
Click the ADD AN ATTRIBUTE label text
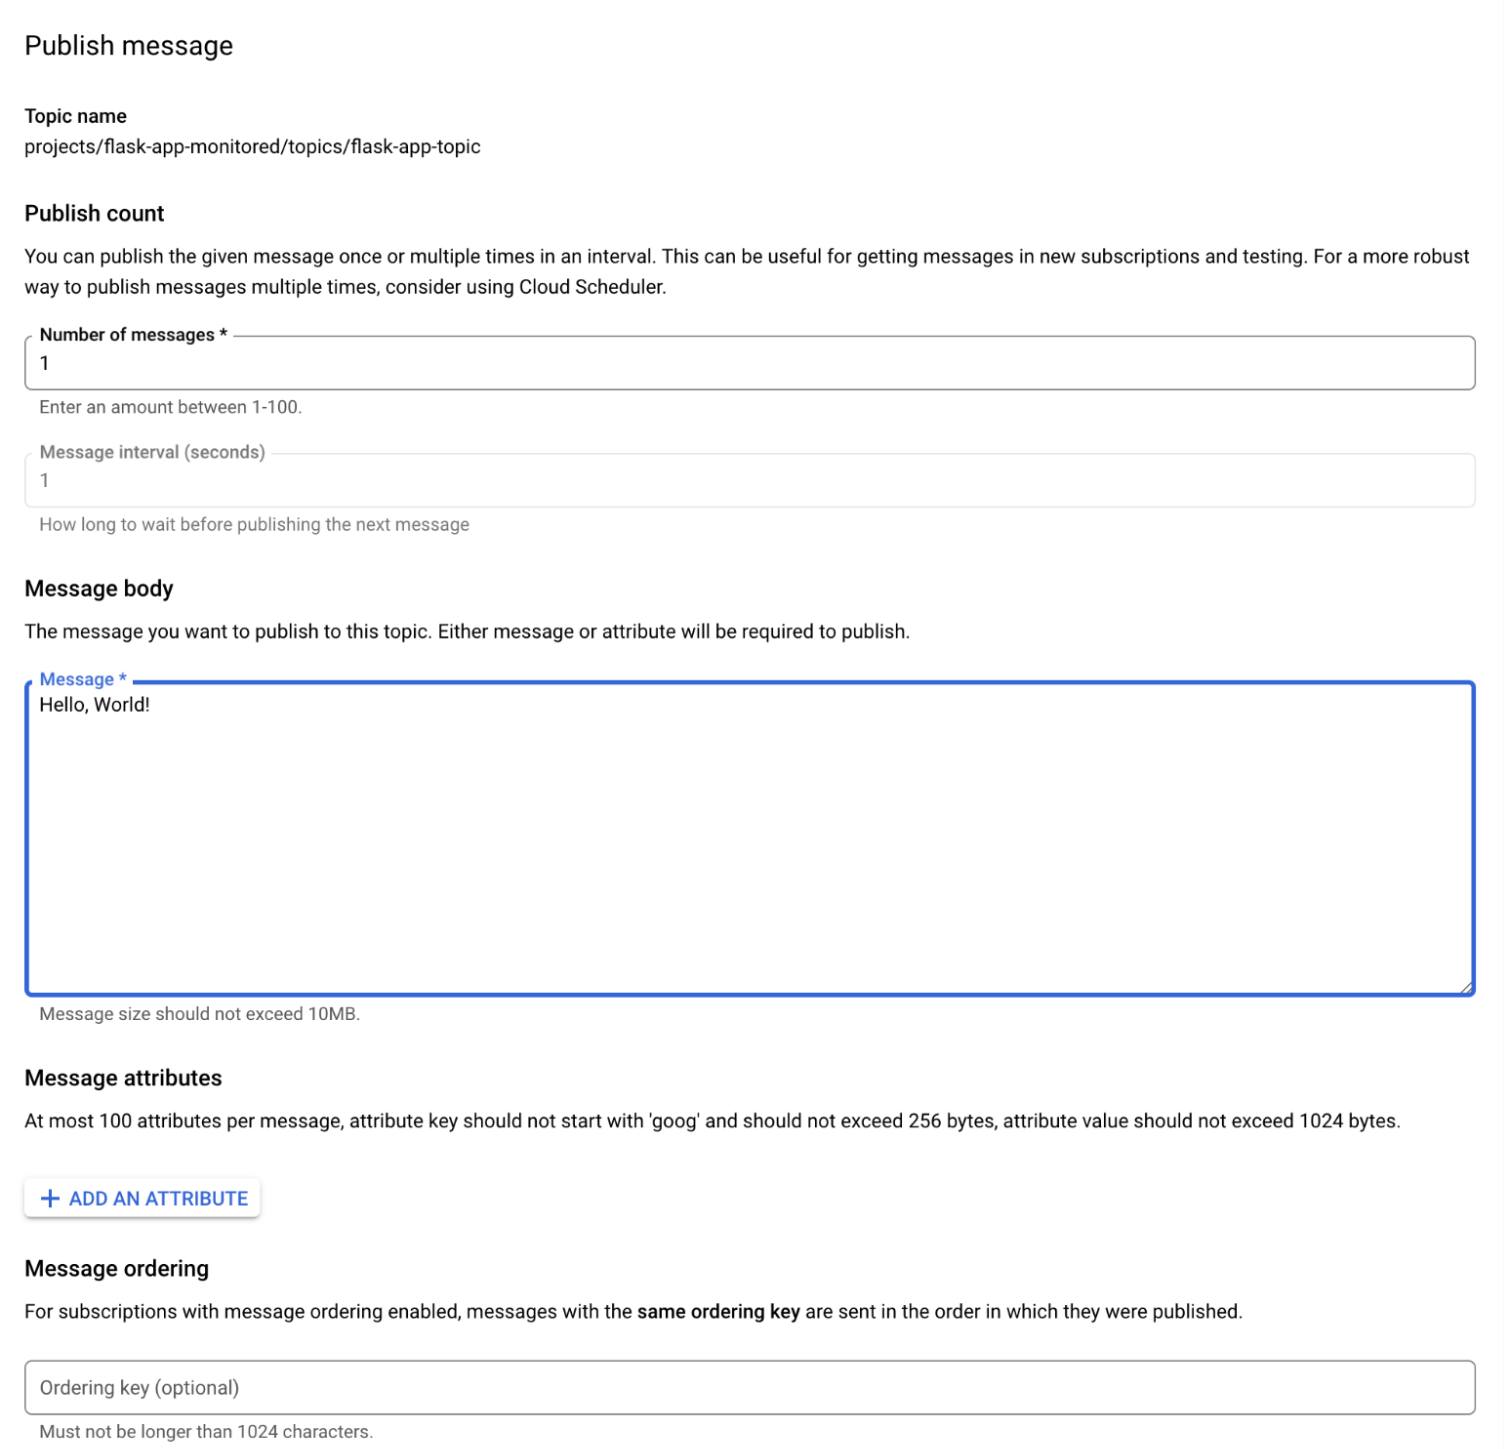click(157, 1197)
